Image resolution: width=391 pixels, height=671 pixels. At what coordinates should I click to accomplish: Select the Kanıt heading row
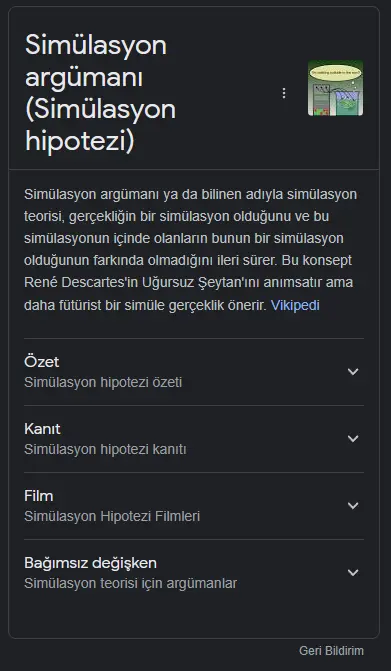click(194, 439)
